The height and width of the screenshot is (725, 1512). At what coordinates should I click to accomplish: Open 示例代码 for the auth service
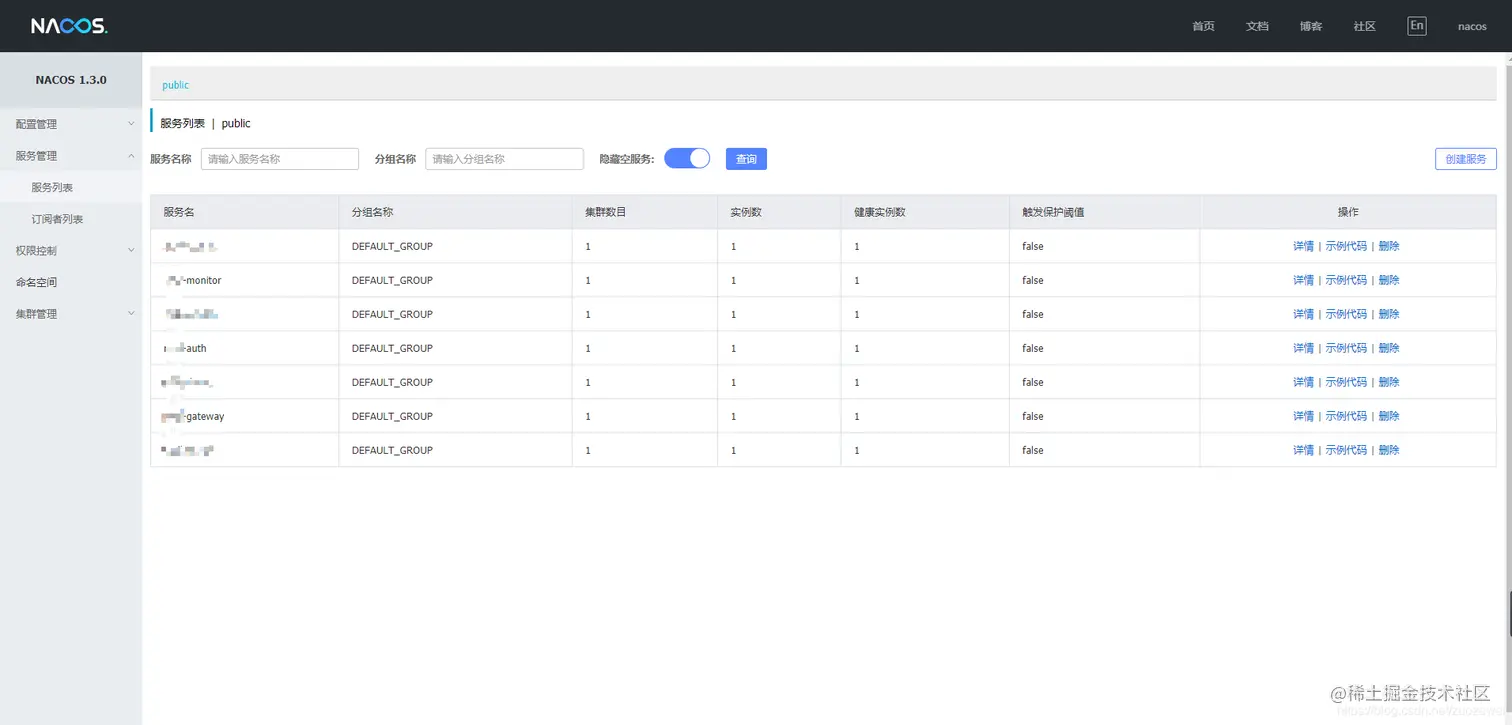(1346, 348)
